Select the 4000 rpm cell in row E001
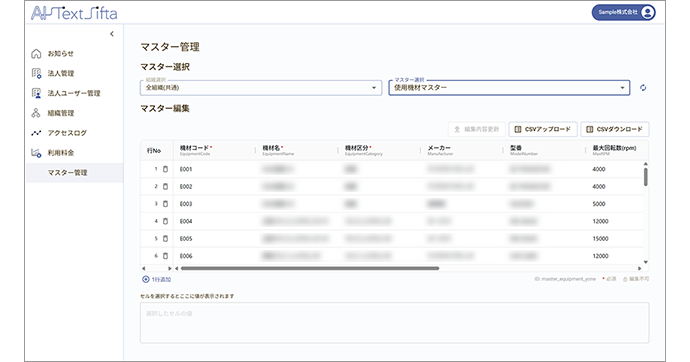Image resolution: width=690 pixels, height=362 pixels. point(614,169)
